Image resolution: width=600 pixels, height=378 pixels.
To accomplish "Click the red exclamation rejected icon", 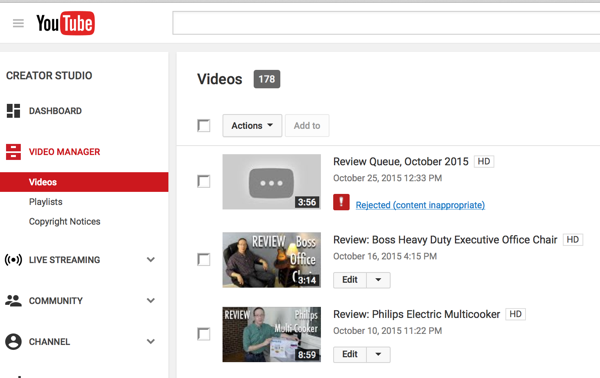I will [x=341, y=202].
